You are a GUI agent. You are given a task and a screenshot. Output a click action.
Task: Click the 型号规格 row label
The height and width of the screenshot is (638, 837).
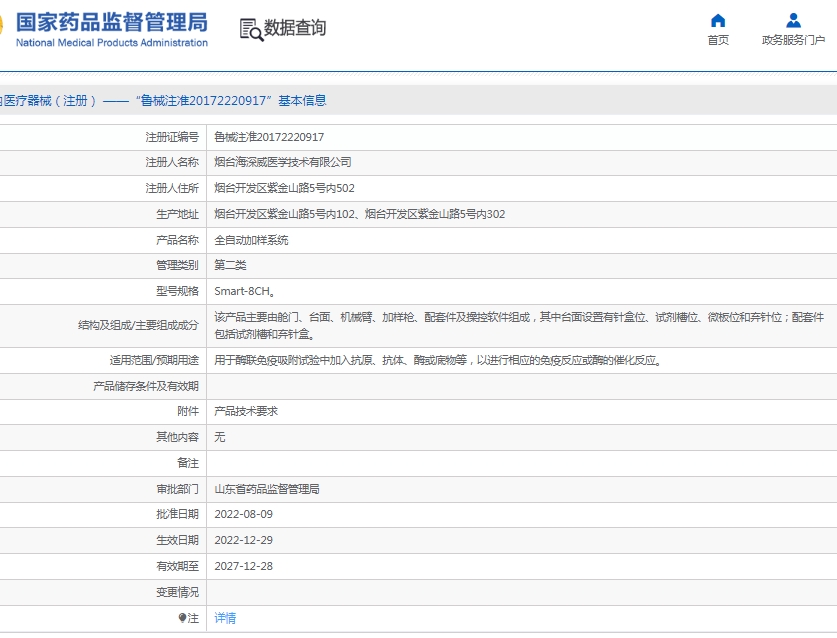coord(177,292)
